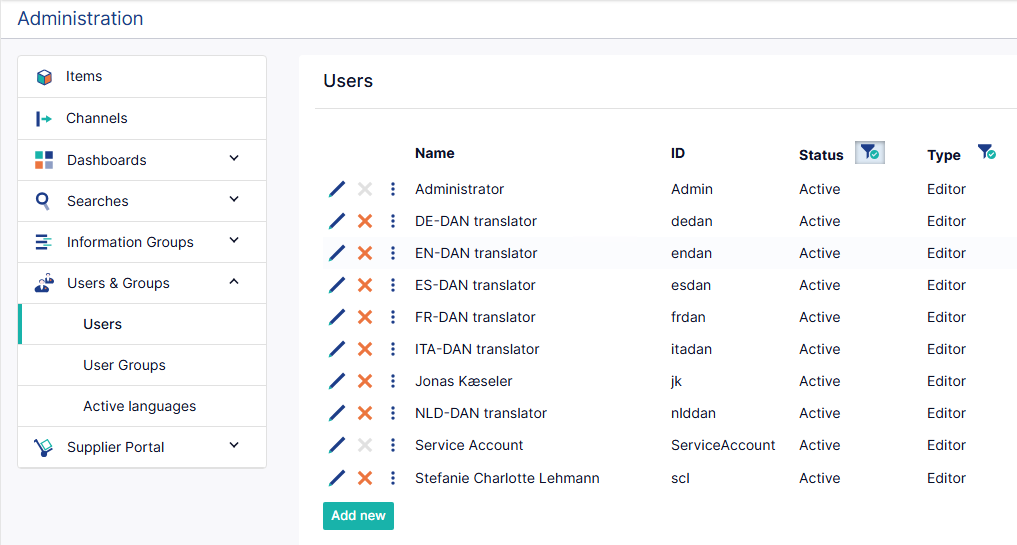
Task: Expand the Dashboards section chevron
Action: [234, 158]
